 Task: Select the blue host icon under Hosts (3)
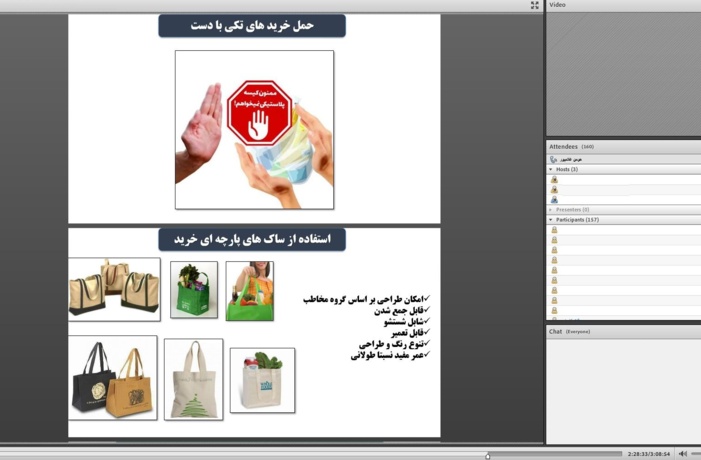(554, 199)
